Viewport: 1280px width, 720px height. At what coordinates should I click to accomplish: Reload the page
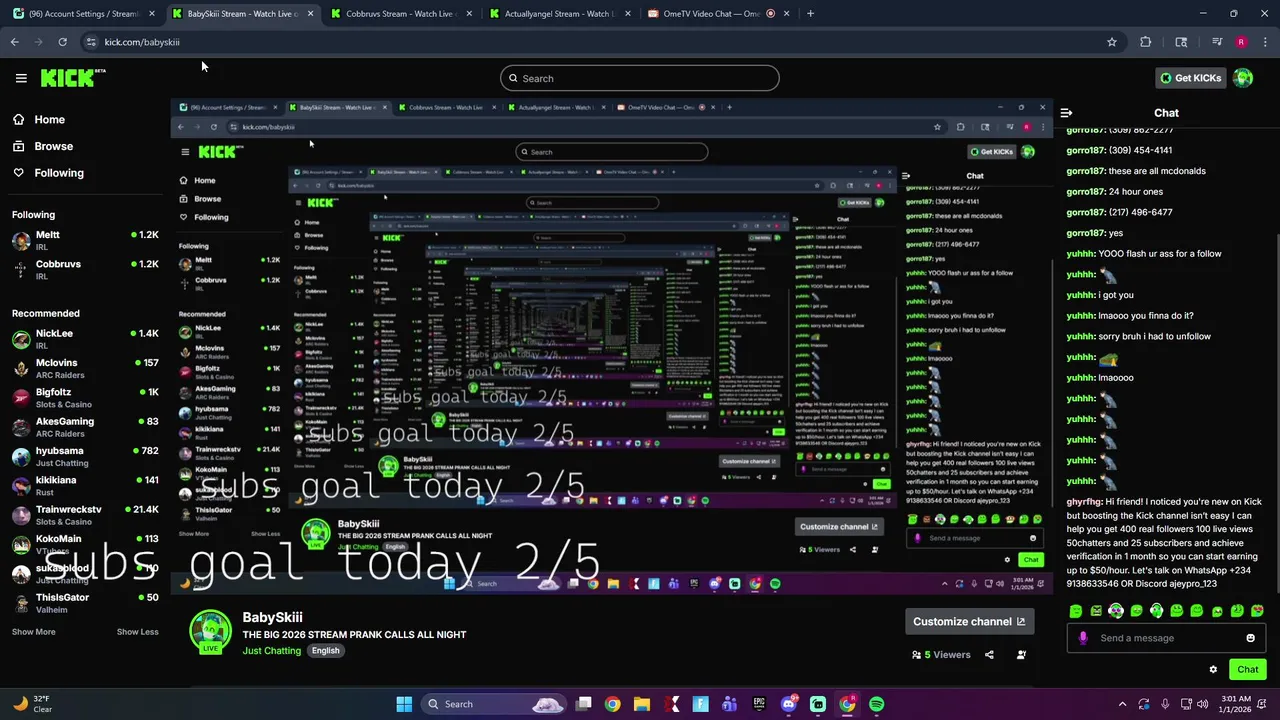pyautogui.click(x=62, y=42)
